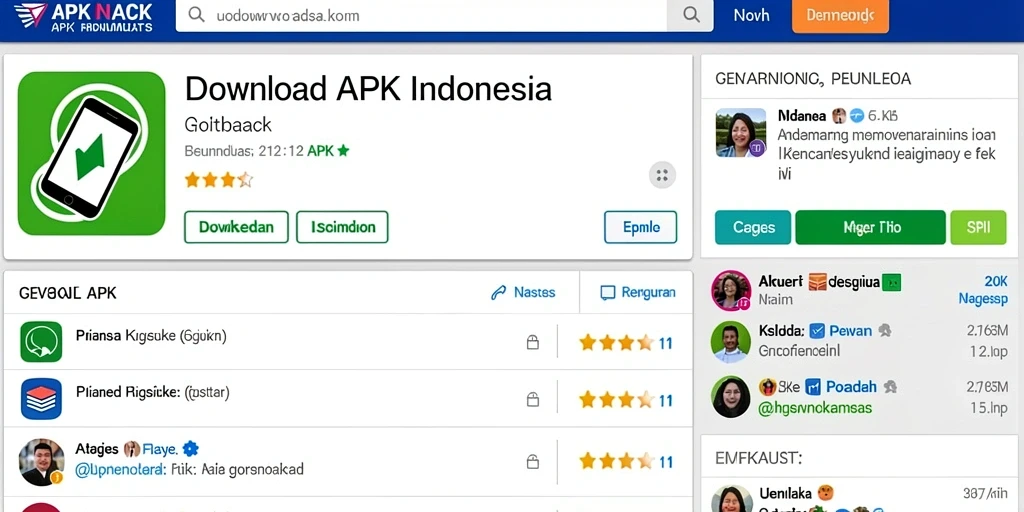Click the Epmle button
The image size is (1024, 512).
pos(641,227)
